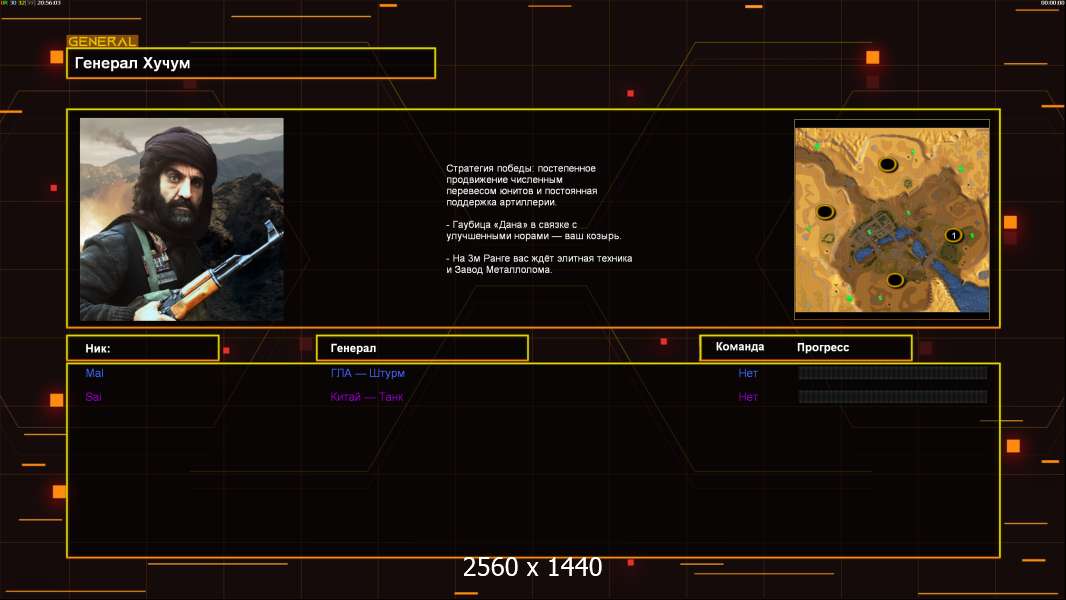1066x600 pixels.
Task: Select player name Mal
Action: tap(94, 373)
